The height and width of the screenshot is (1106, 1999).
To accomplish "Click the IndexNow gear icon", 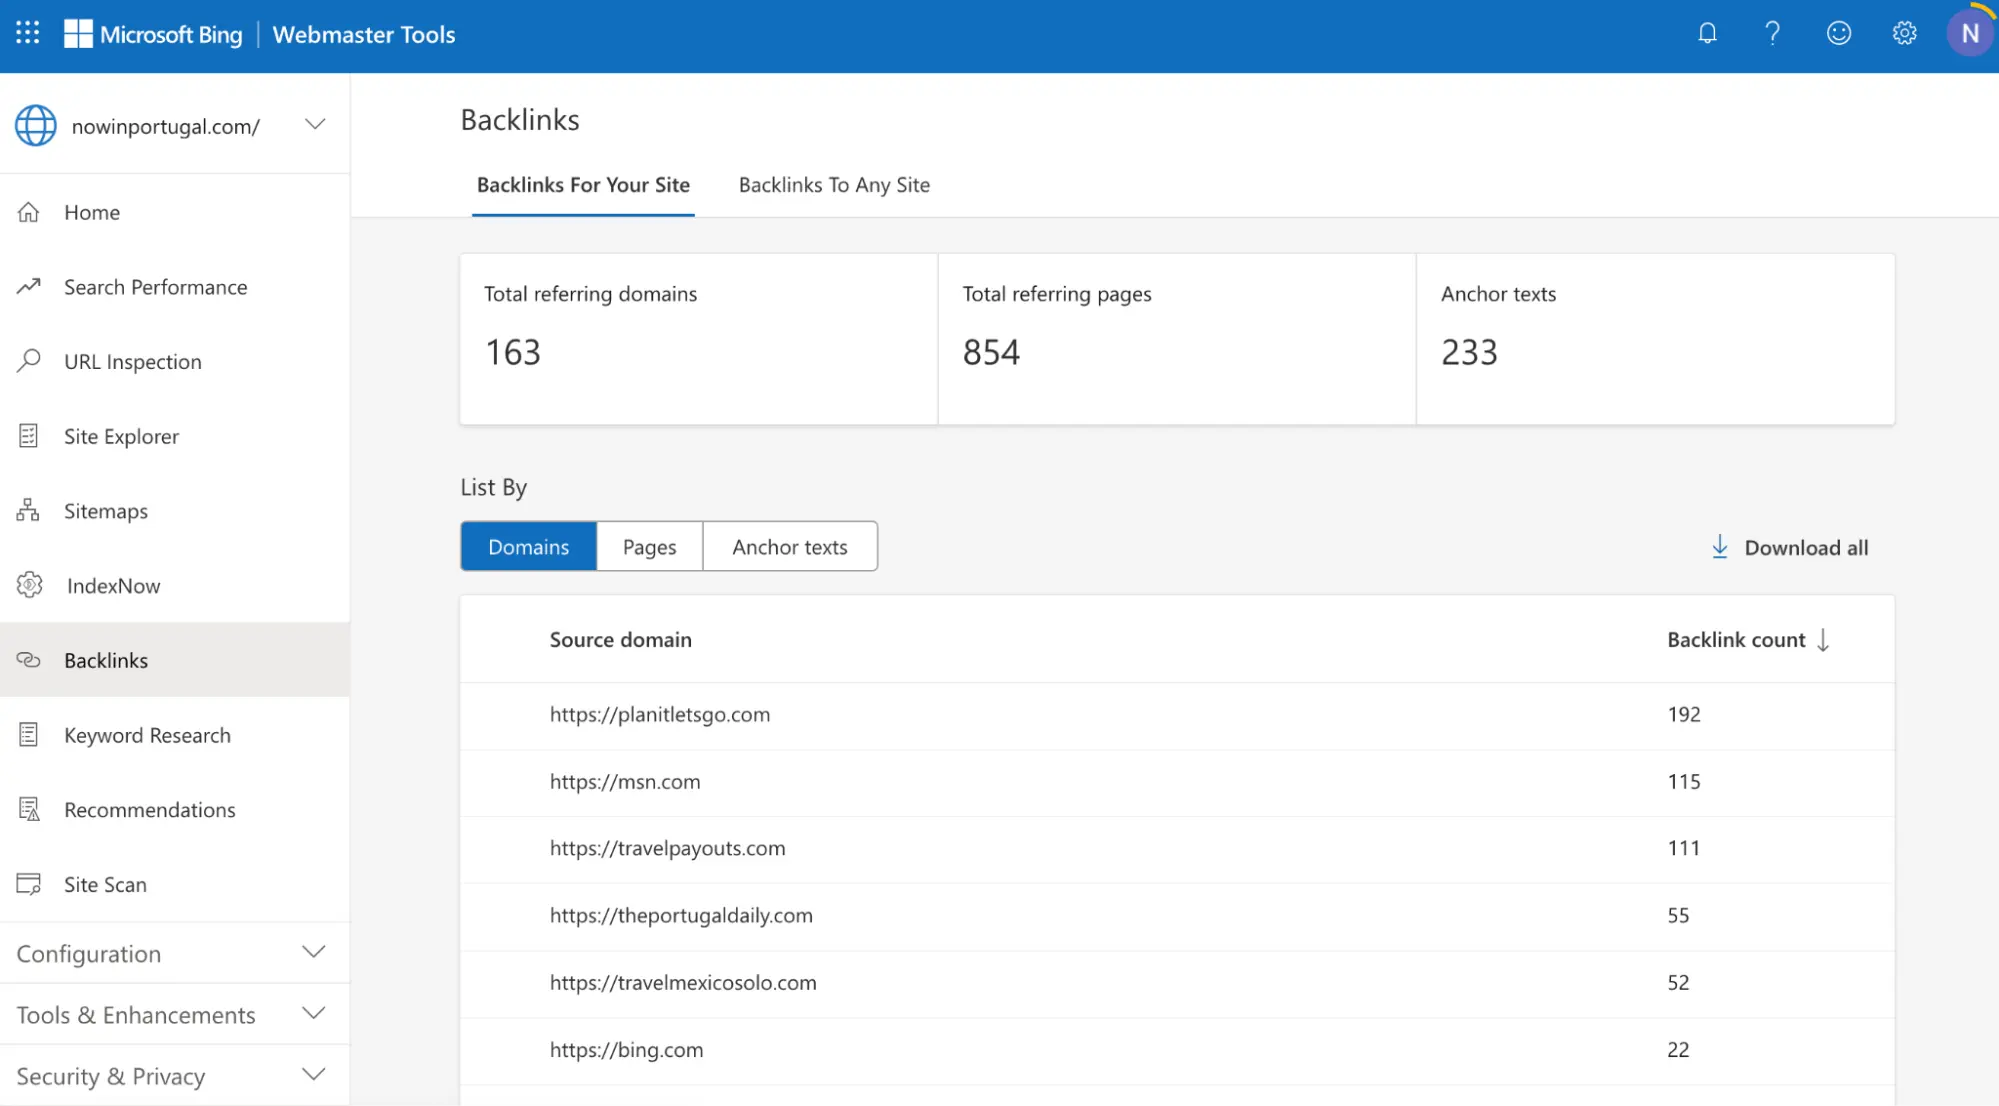I will [x=30, y=585].
